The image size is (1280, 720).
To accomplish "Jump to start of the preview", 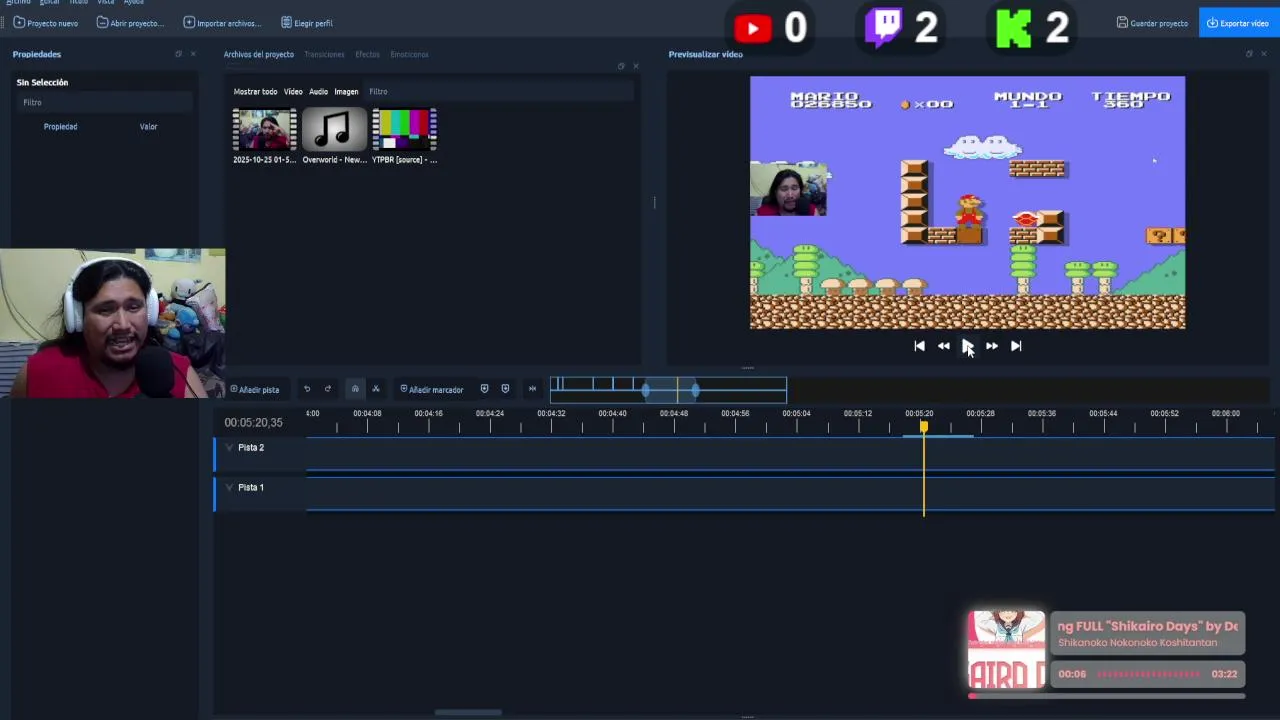I will tap(919, 346).
